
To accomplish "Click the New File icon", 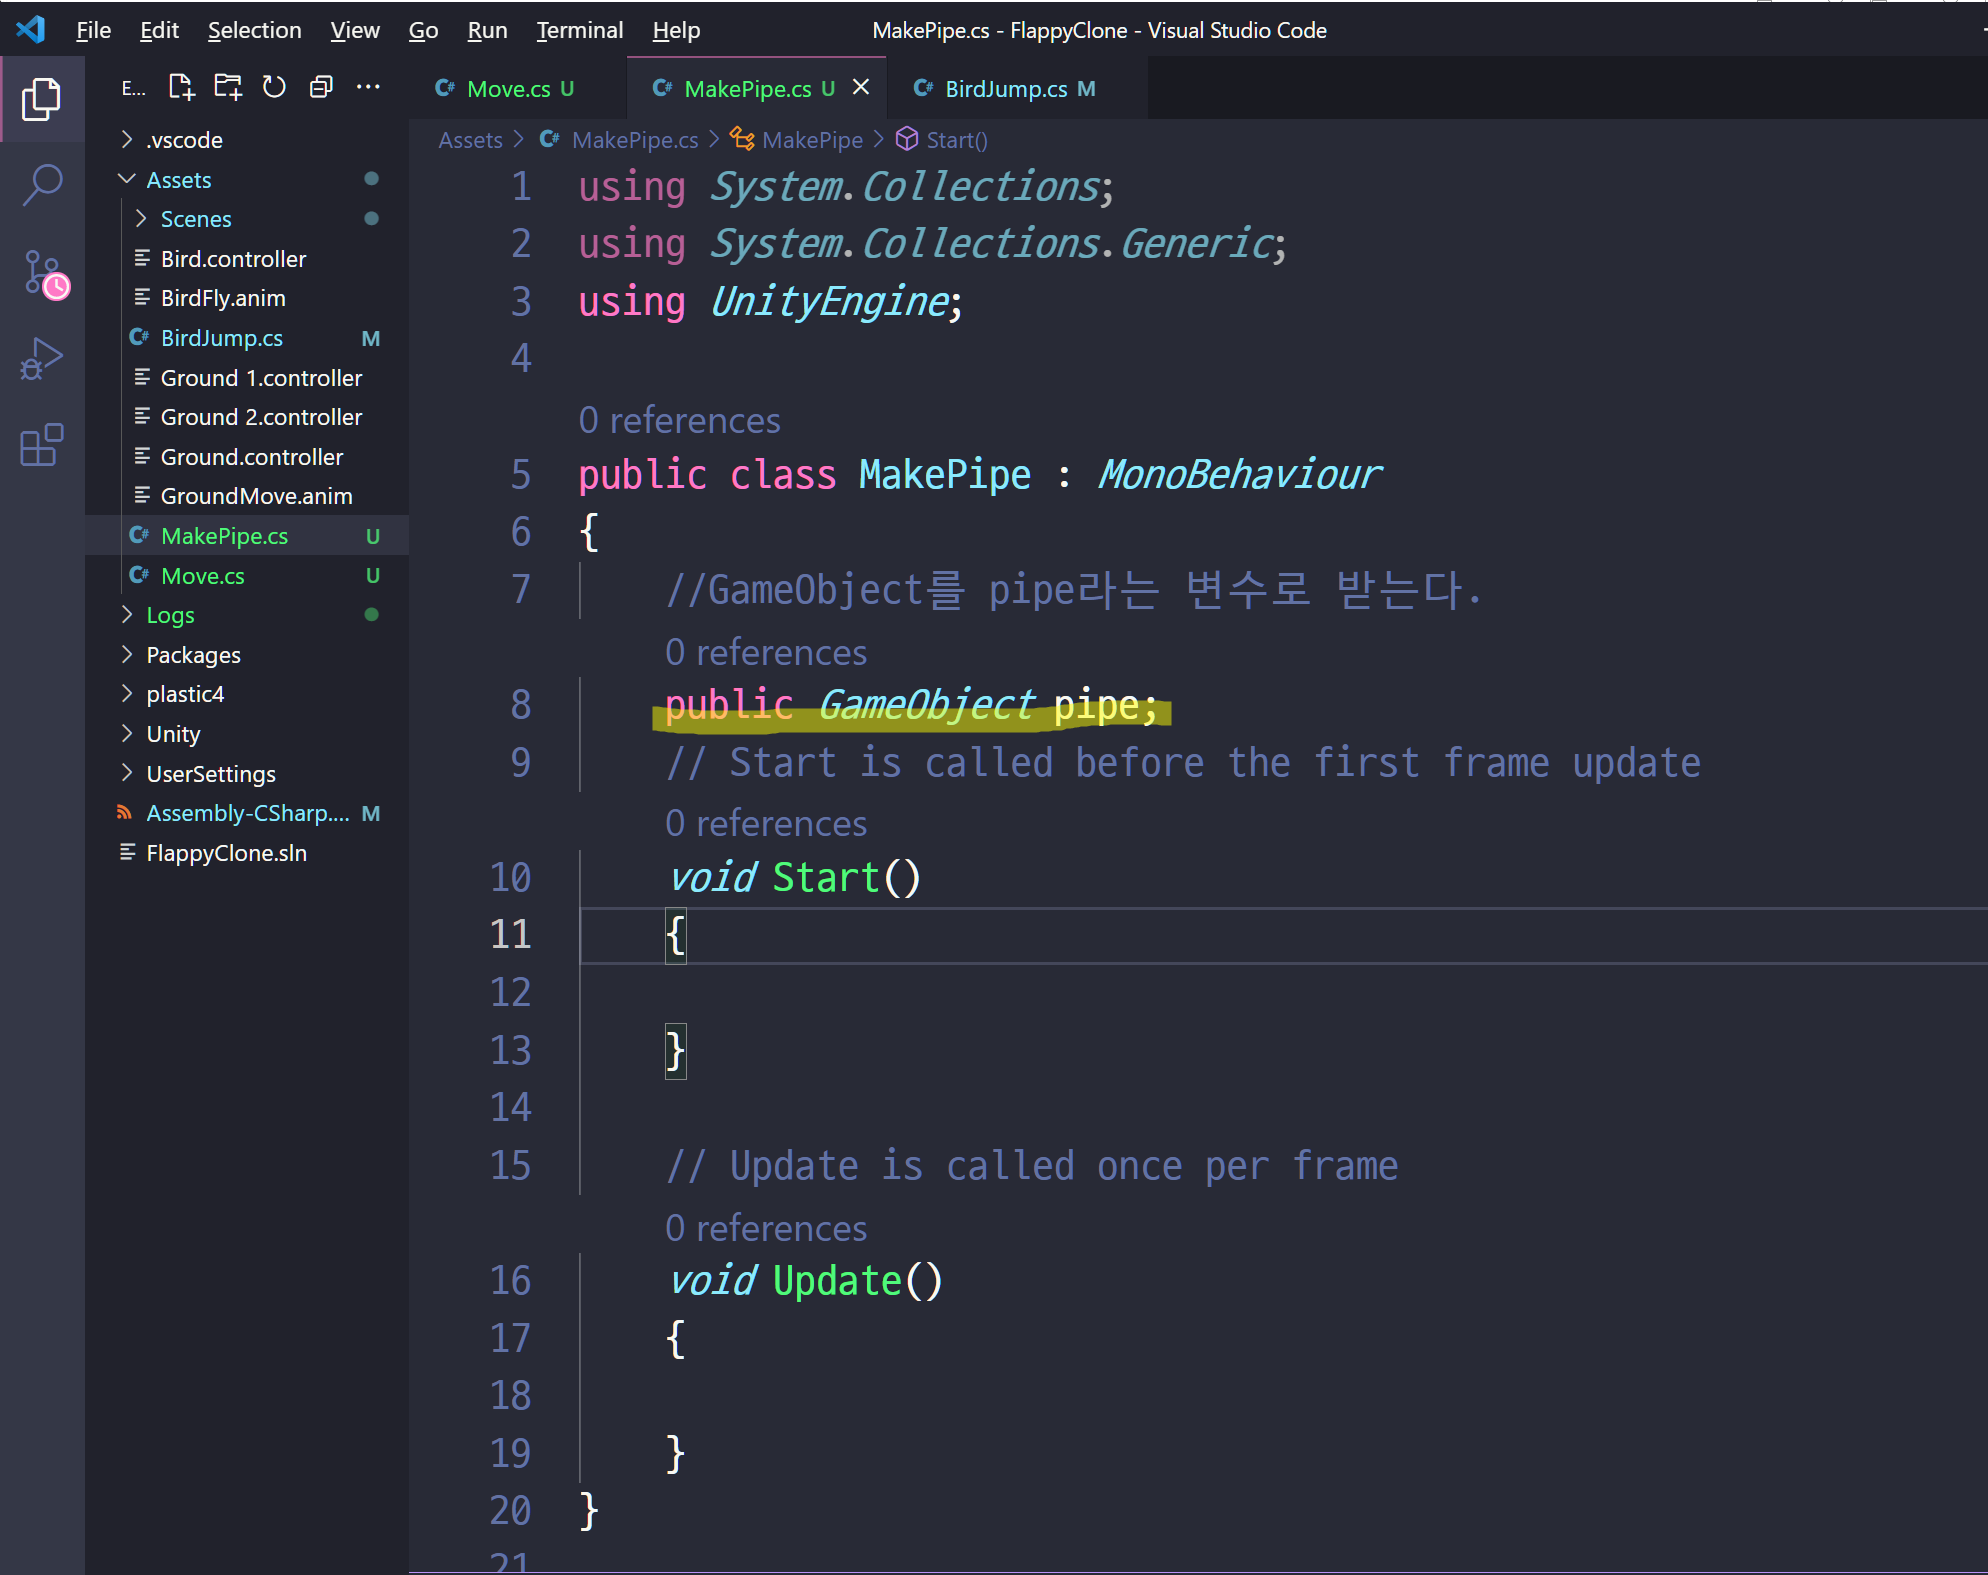I will (181, 88).
